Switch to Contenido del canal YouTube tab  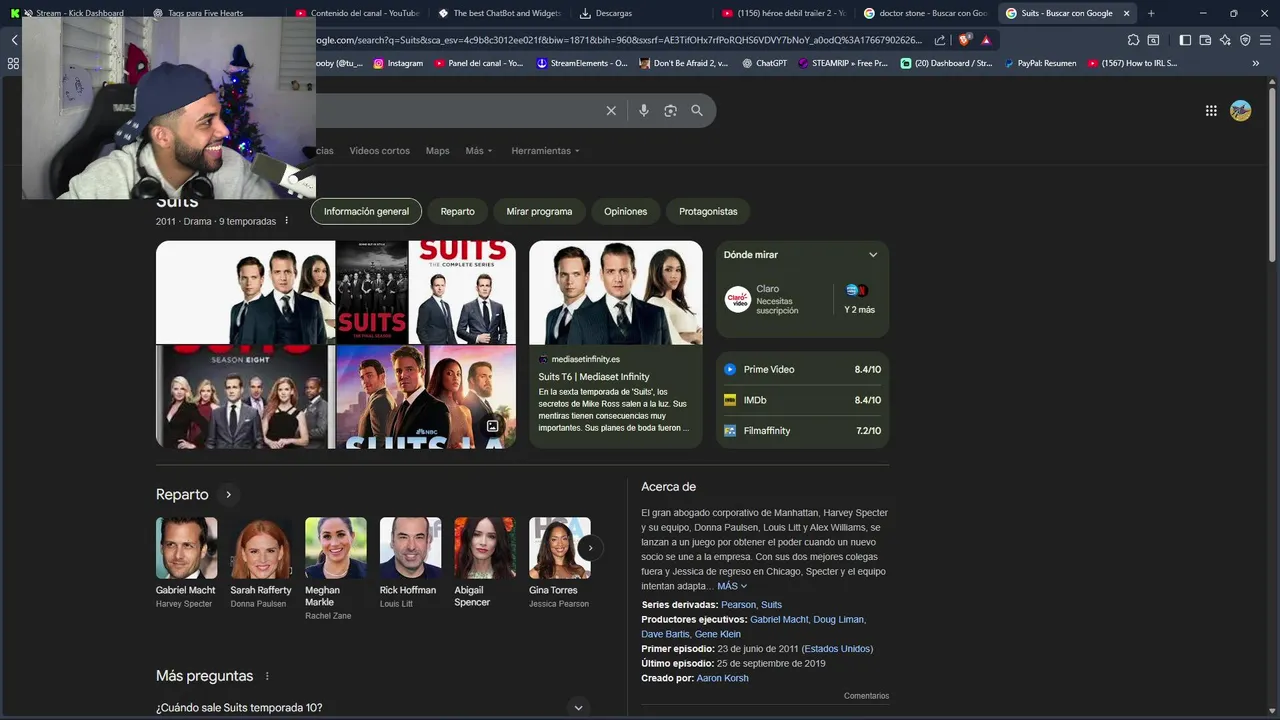(x=357, y=13)
